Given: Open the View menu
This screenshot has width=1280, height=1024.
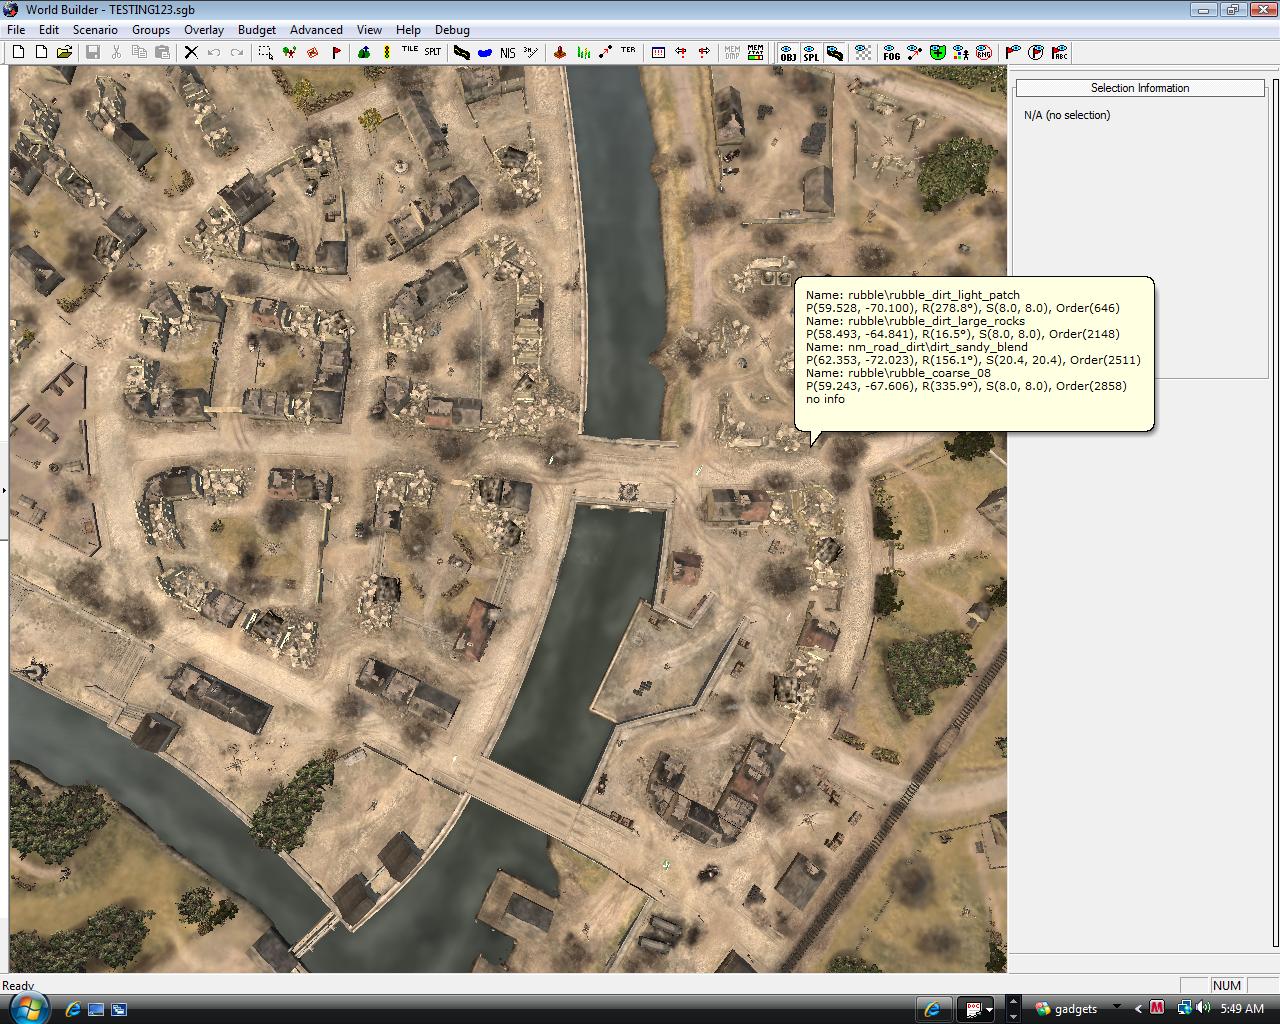Looking at the screenshot, I should tap(369, 30).
